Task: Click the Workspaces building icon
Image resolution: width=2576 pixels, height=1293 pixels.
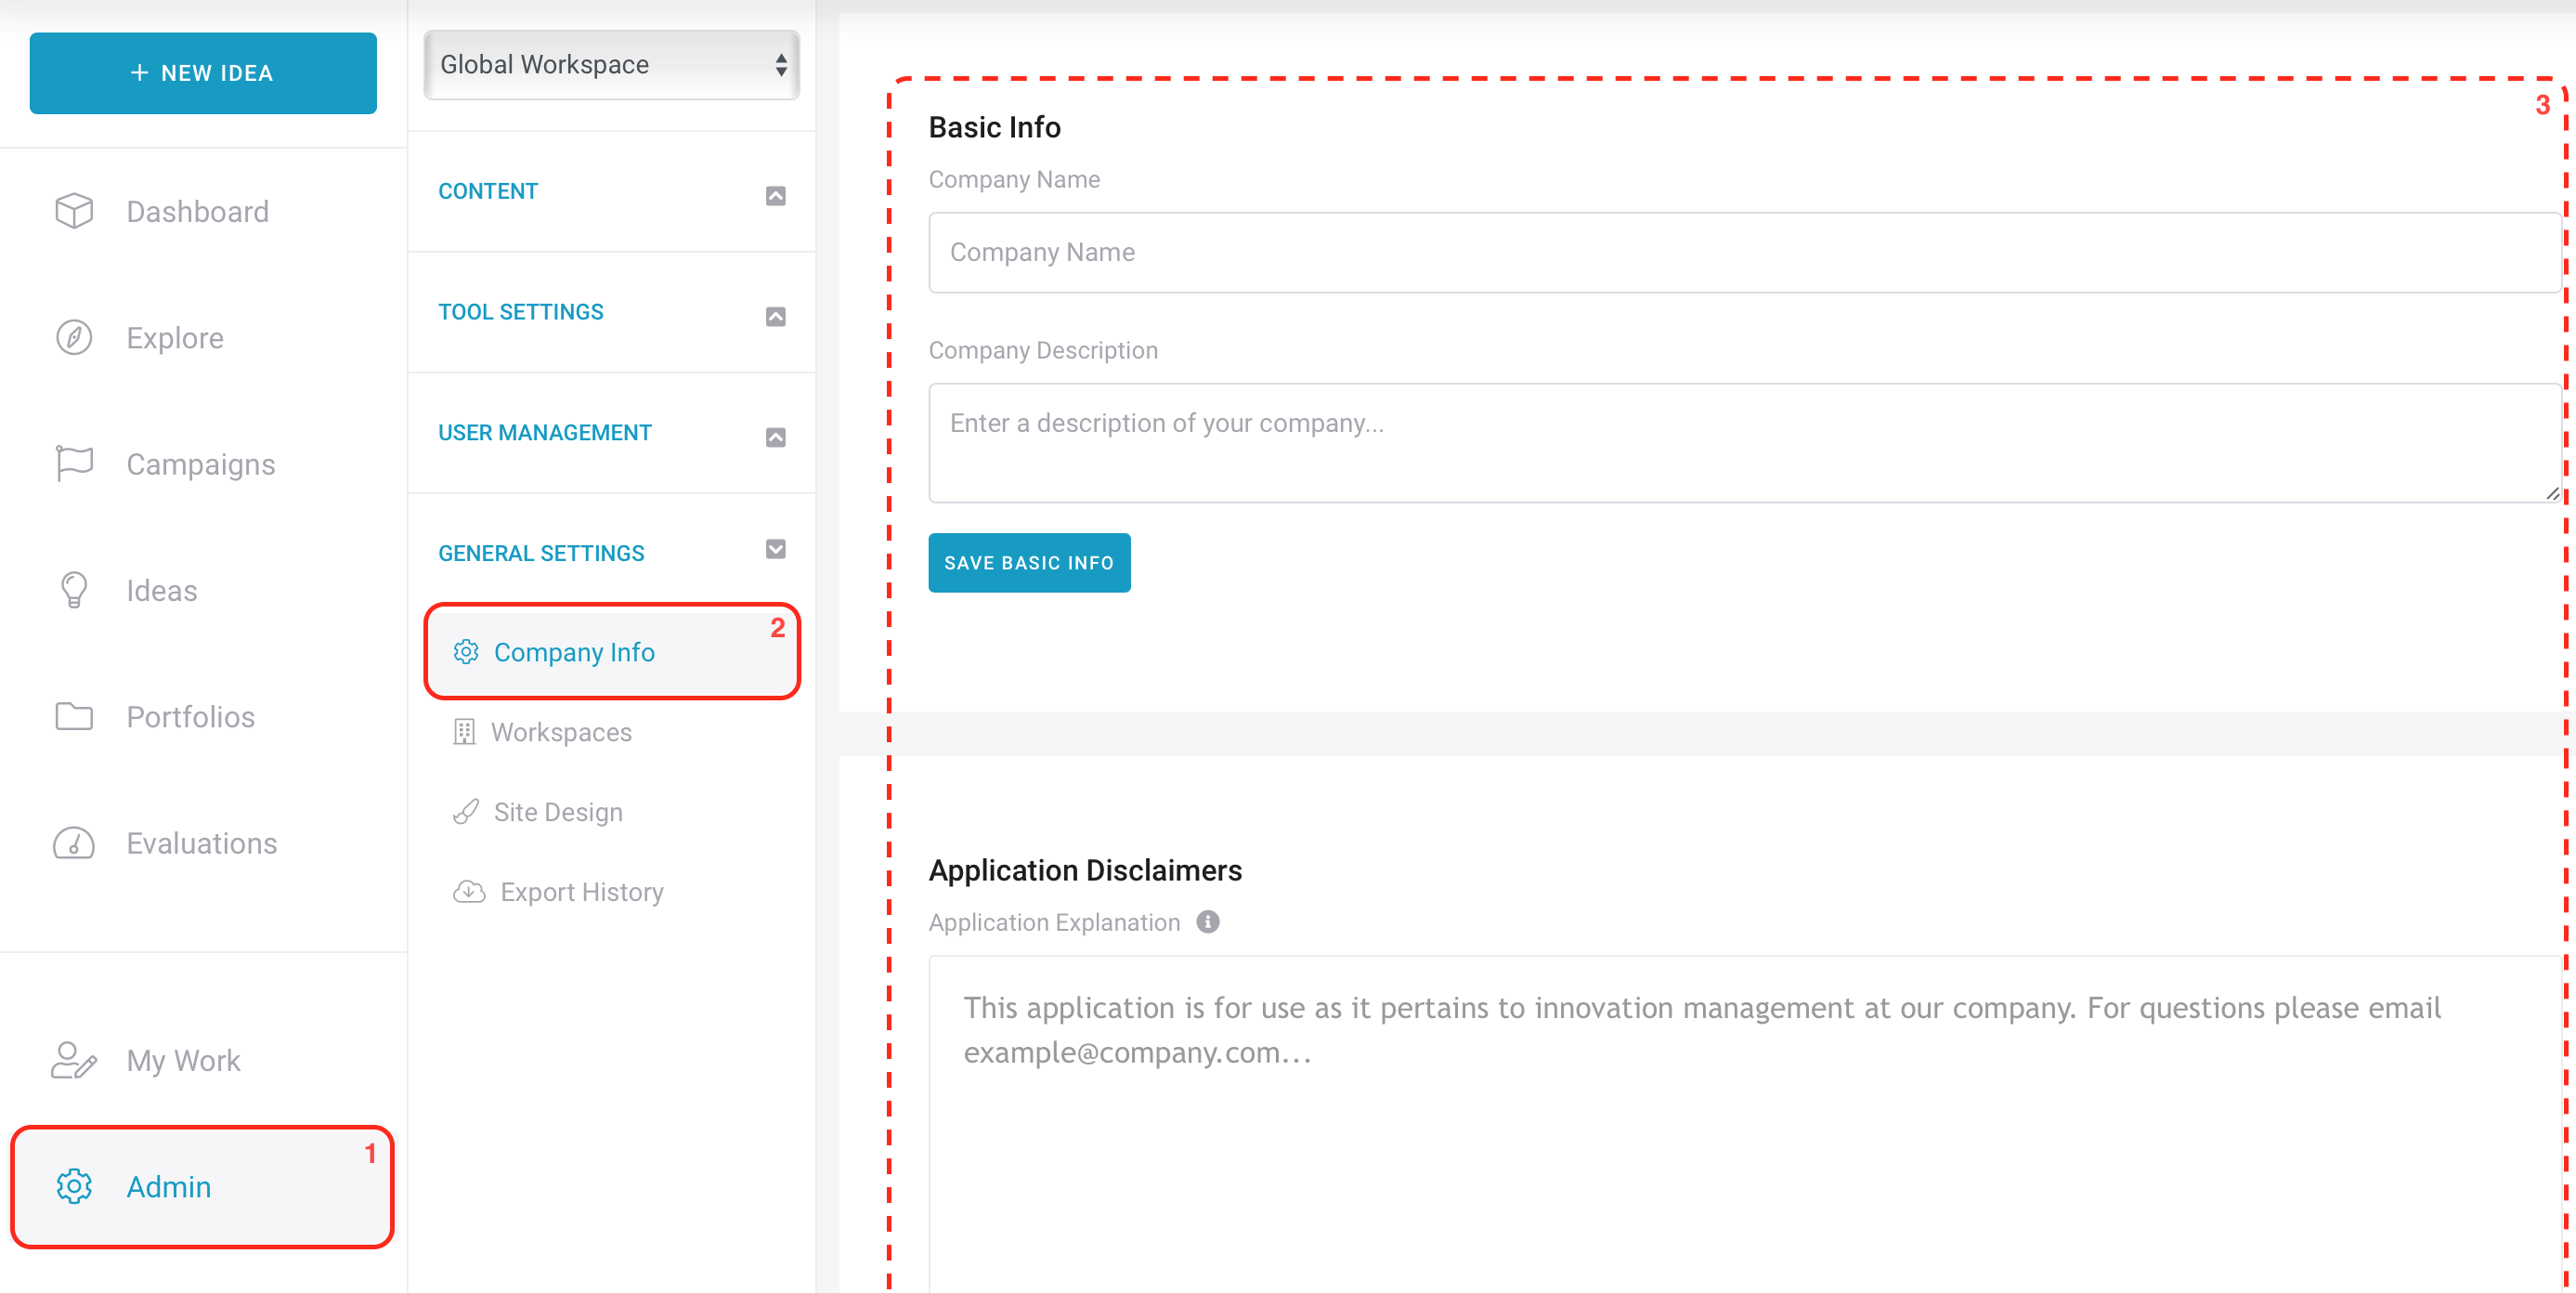Action: (464, 732)
